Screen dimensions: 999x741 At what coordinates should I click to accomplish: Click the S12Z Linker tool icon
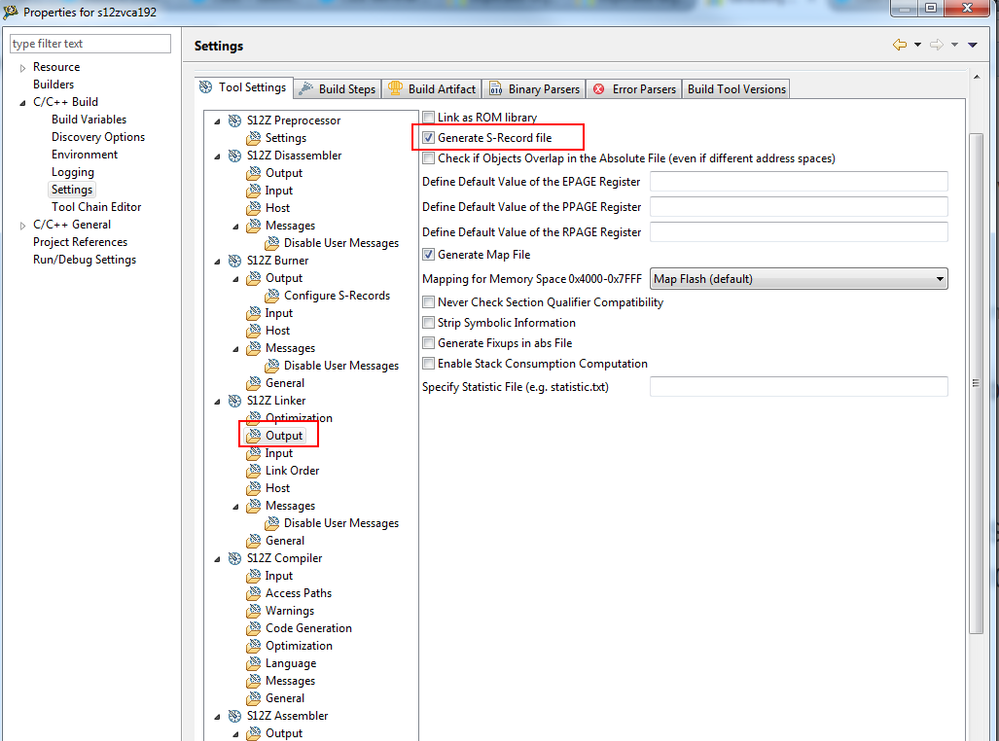tap(235, 401)
